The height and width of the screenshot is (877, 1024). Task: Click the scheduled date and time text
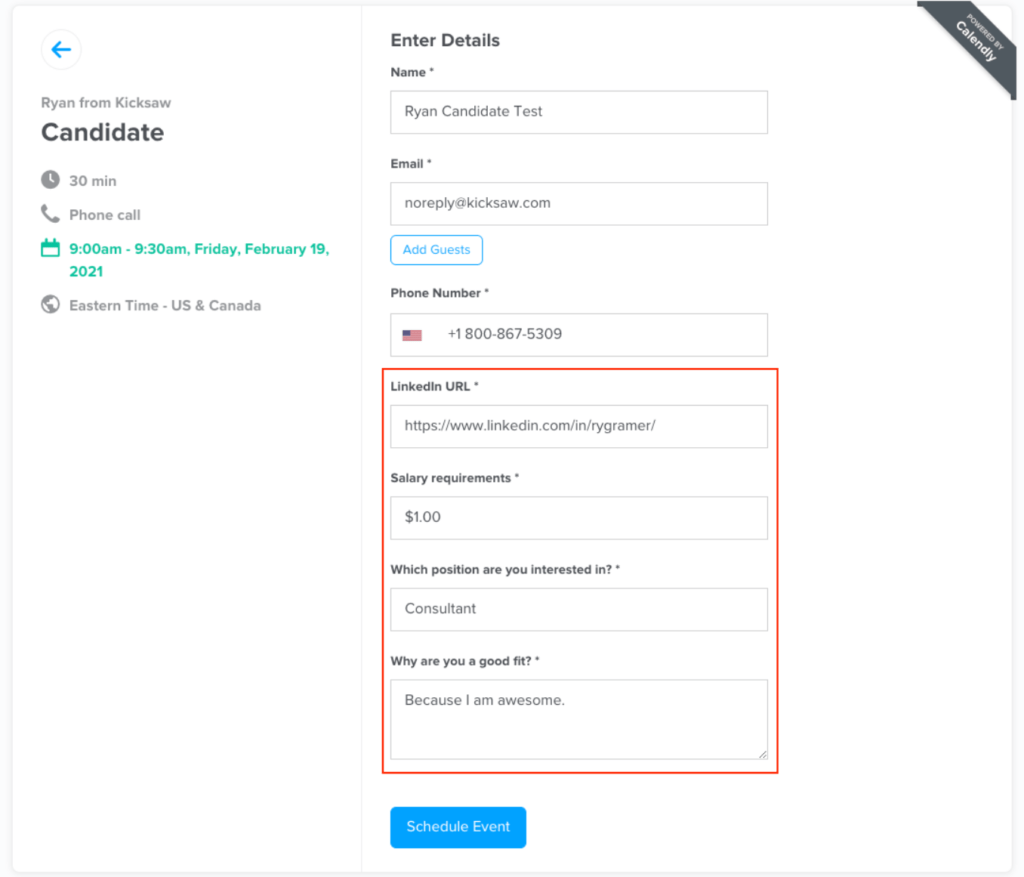point(199,260)
